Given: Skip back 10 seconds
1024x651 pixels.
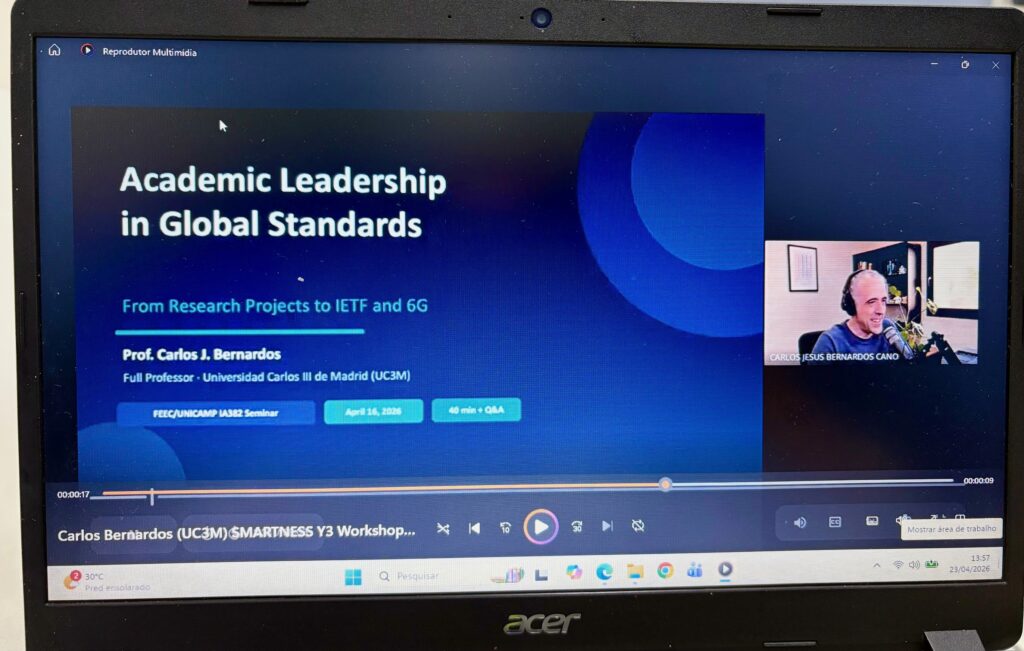Looking at the screenshot, I should 506,528.
